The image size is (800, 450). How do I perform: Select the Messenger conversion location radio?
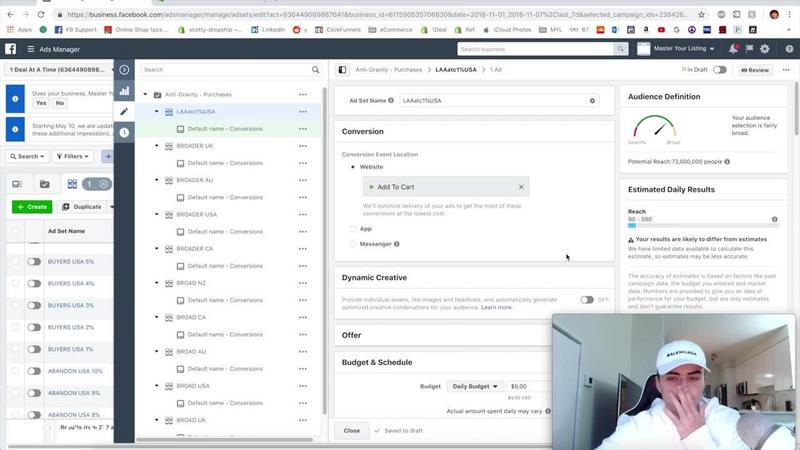point(353,244)
